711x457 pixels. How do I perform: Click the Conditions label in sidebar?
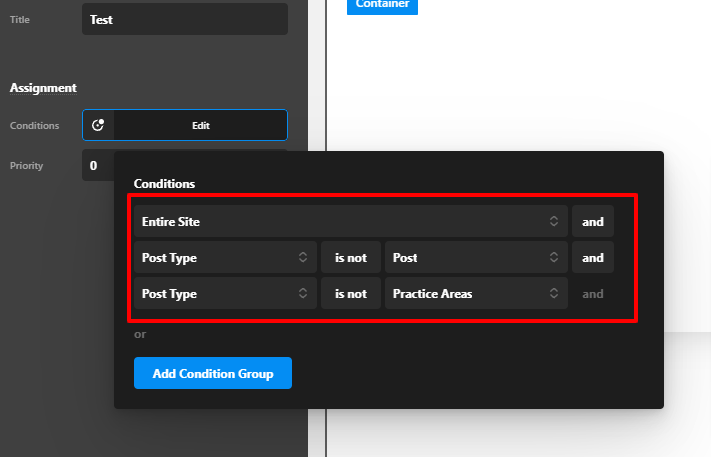point(34,125)
